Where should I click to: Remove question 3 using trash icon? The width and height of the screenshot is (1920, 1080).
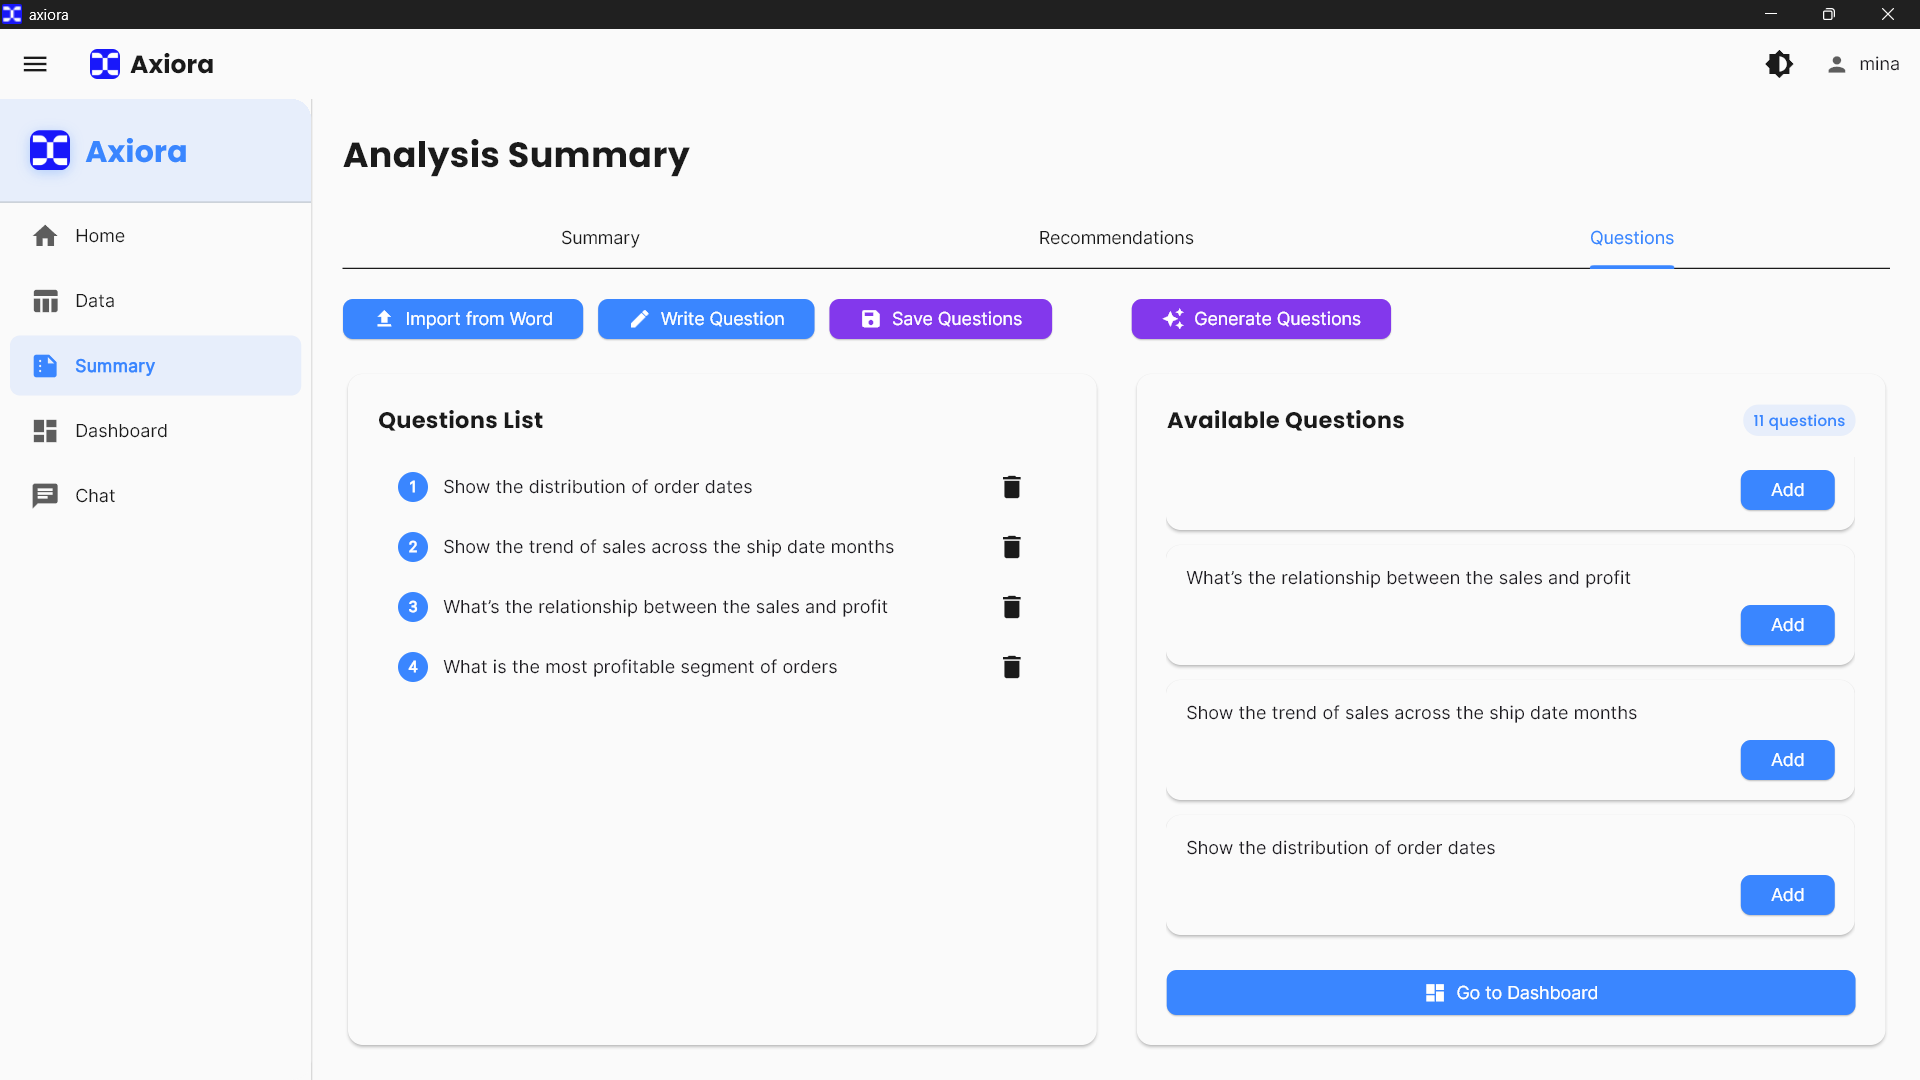click(1011, 607)
